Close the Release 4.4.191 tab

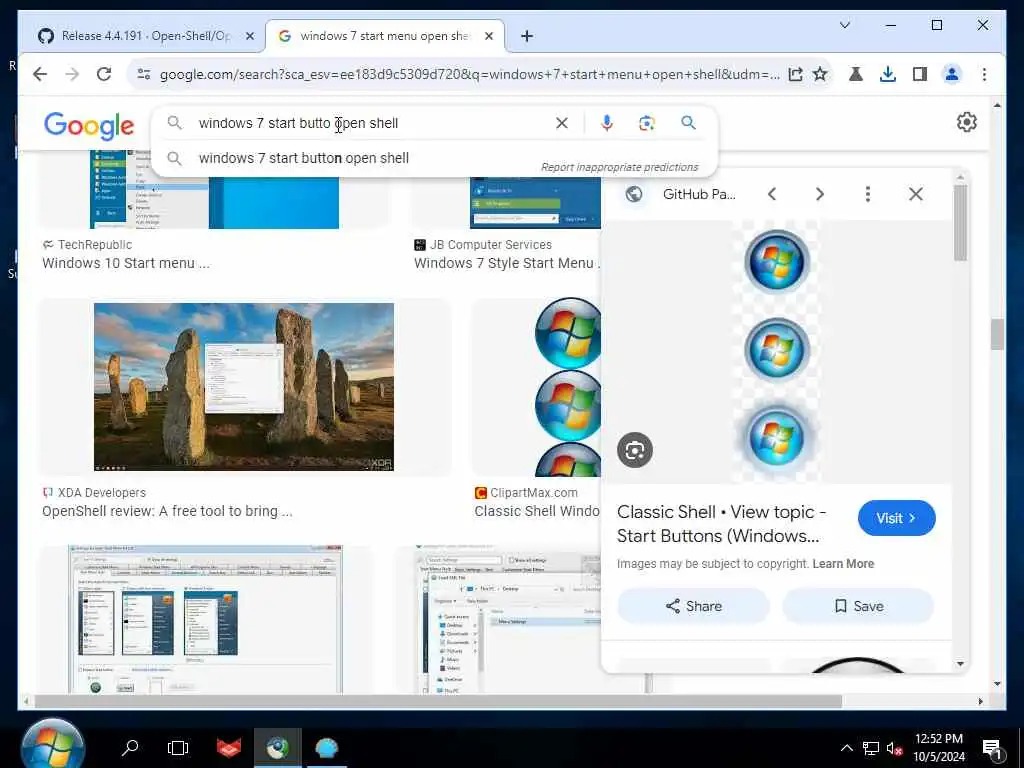point(249,36)
